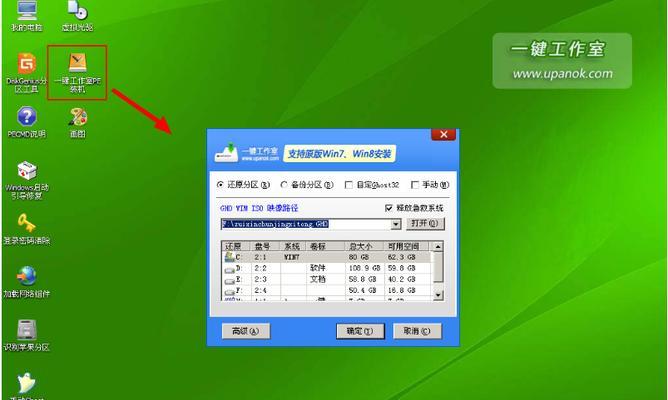The width and height of the screenshot is (668, 400).
Task: Sort by the 总大小 column header
Action: tap(364, 246)
